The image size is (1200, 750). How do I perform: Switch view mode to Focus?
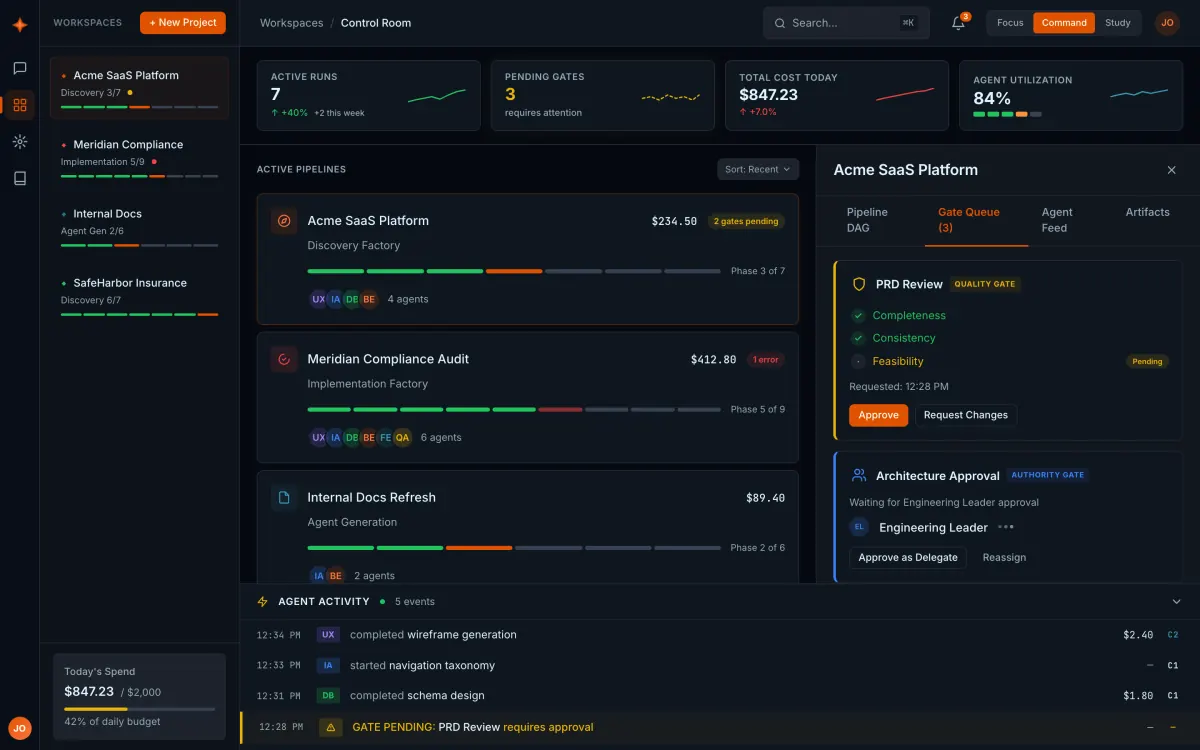pyautogui.click(x=1010, y=23)
